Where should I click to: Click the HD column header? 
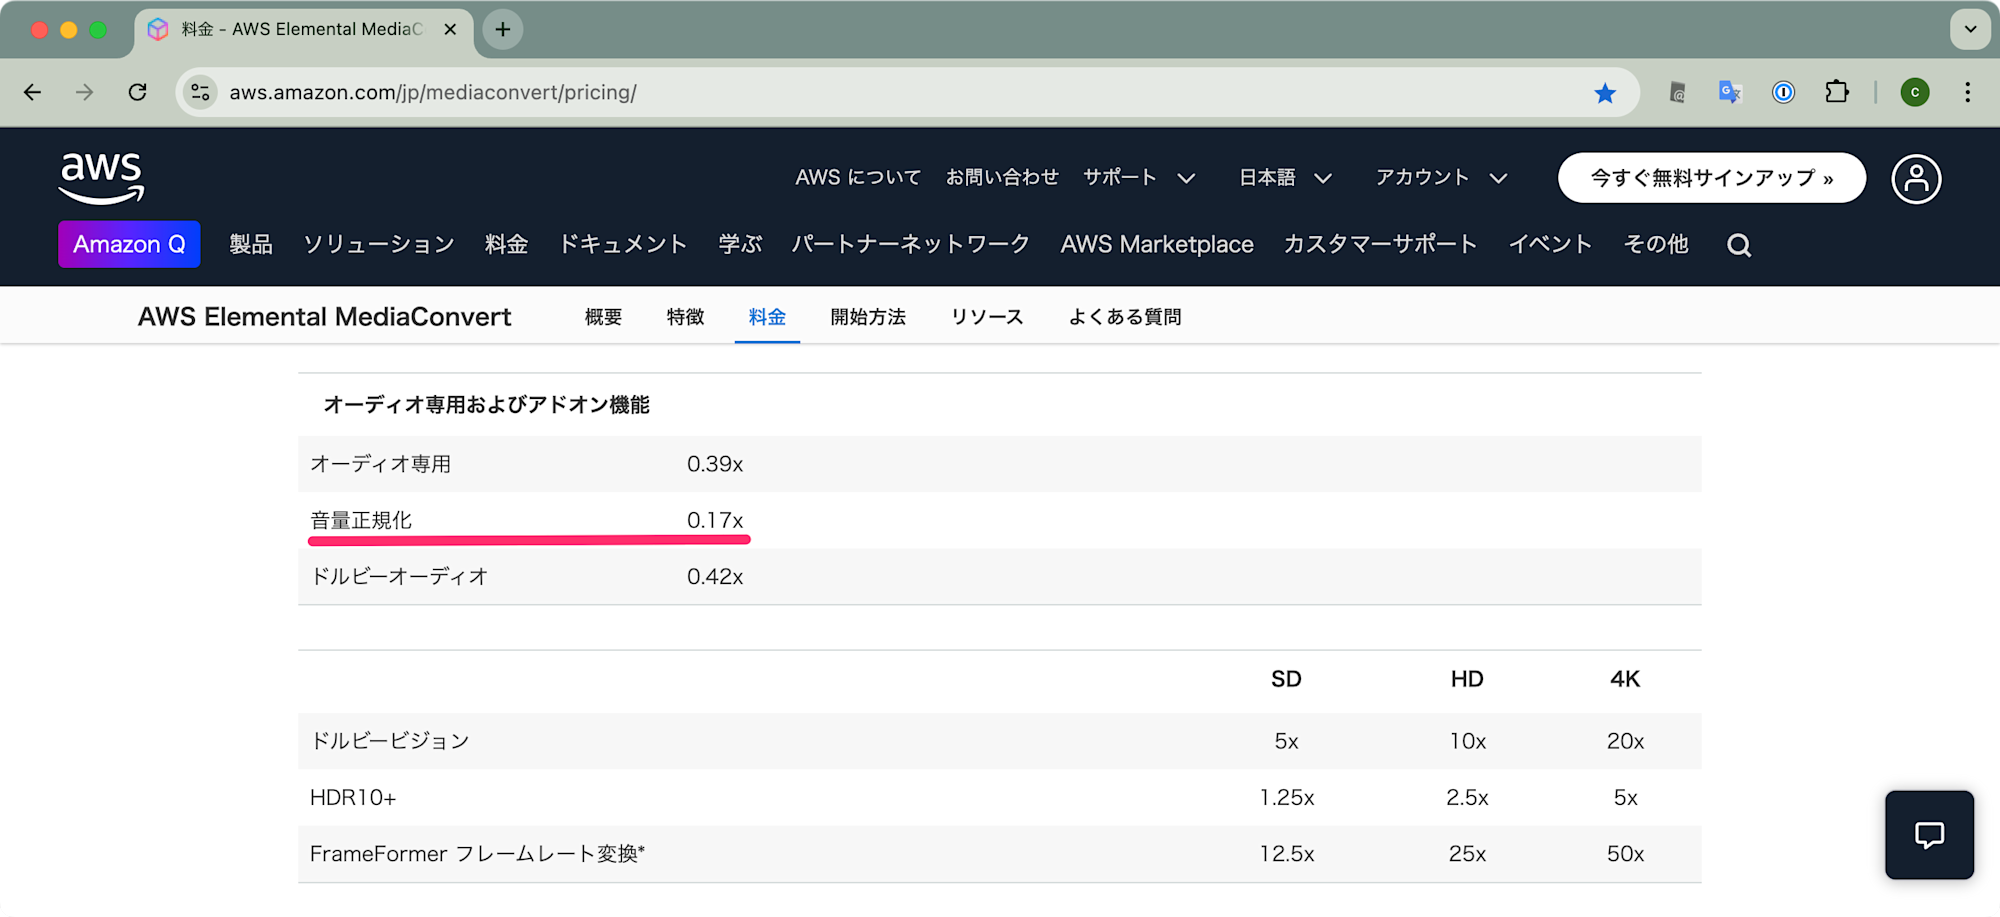tap(1467, 679)
